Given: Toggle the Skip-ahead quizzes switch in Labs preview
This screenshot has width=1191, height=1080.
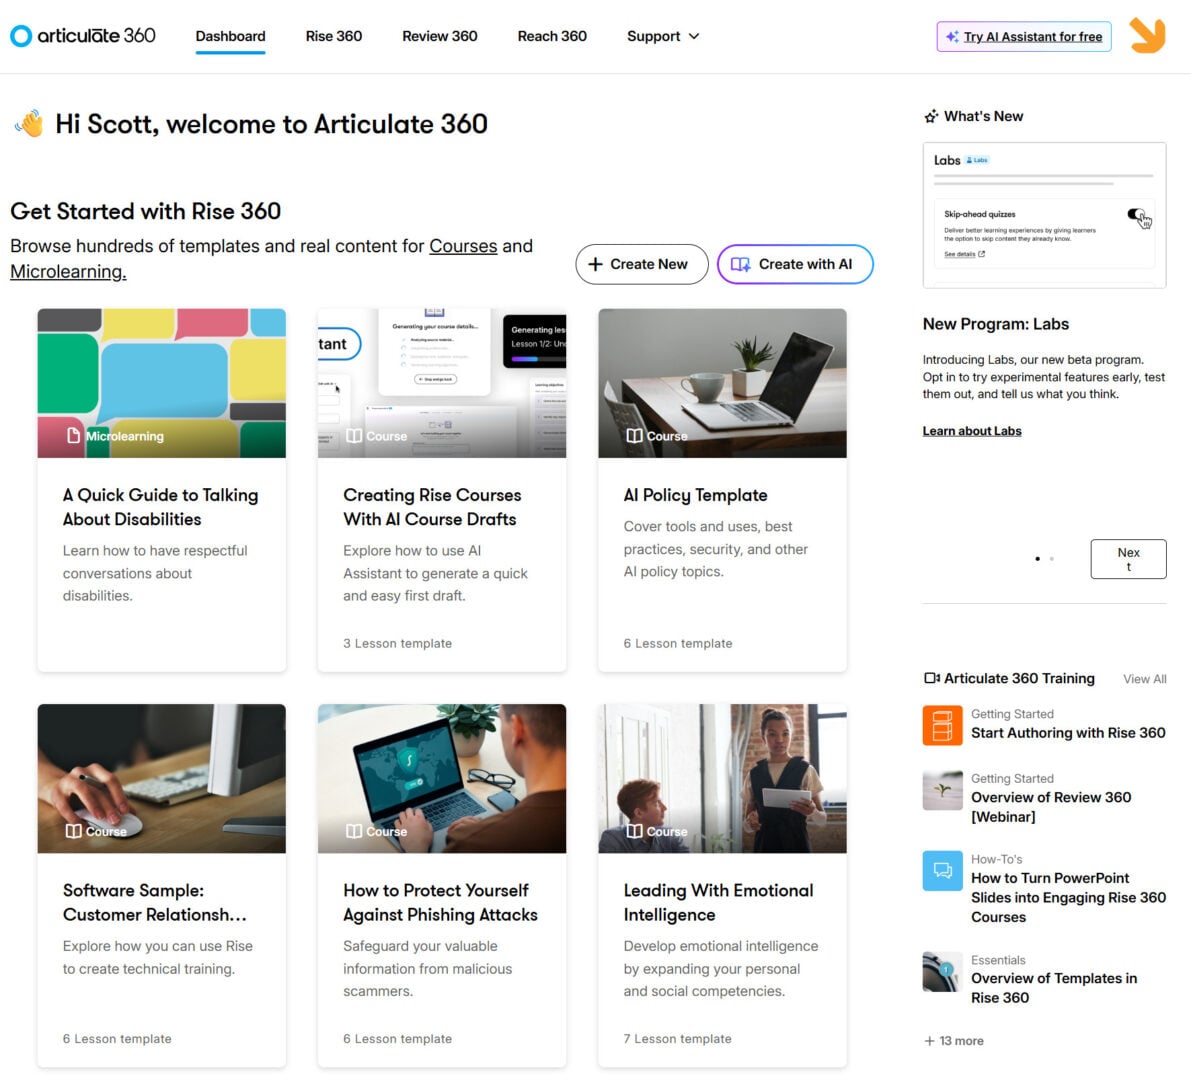Looking at the screenshot, I should click(1137, 215).
